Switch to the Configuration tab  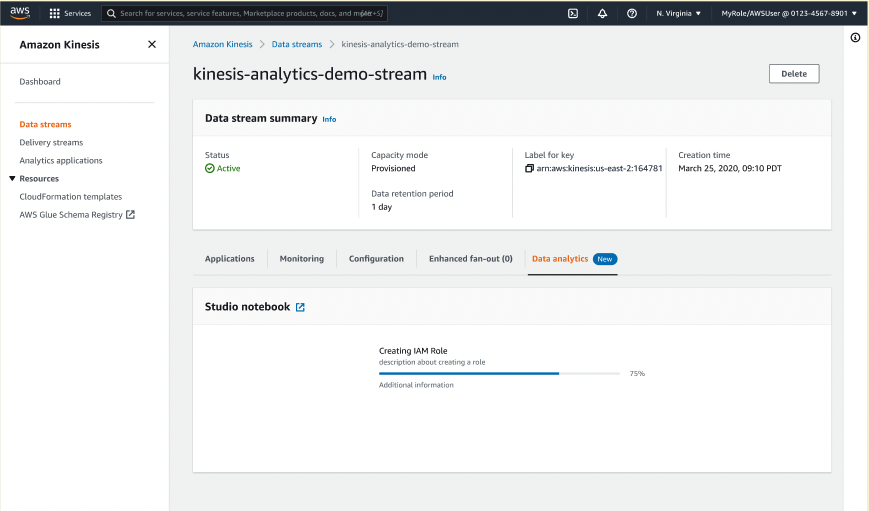click(376, 259)
